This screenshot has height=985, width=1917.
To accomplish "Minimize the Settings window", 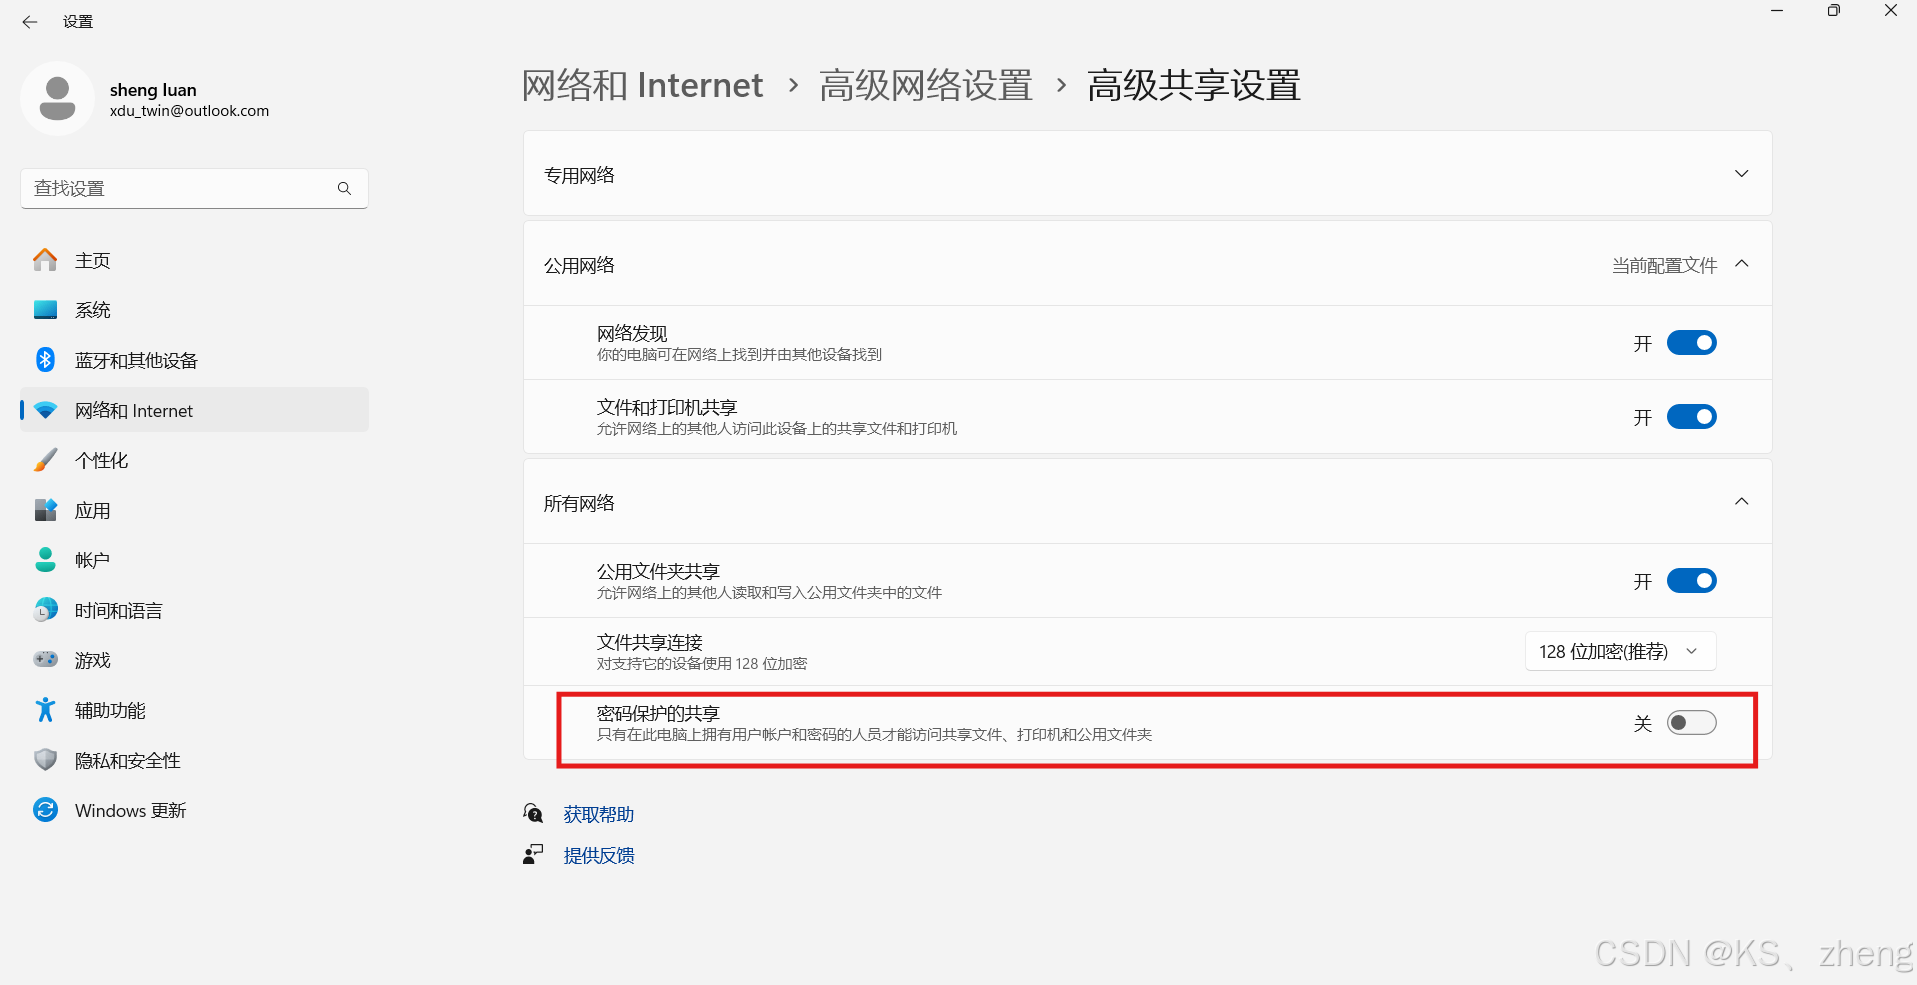I will click(1777, 11).
